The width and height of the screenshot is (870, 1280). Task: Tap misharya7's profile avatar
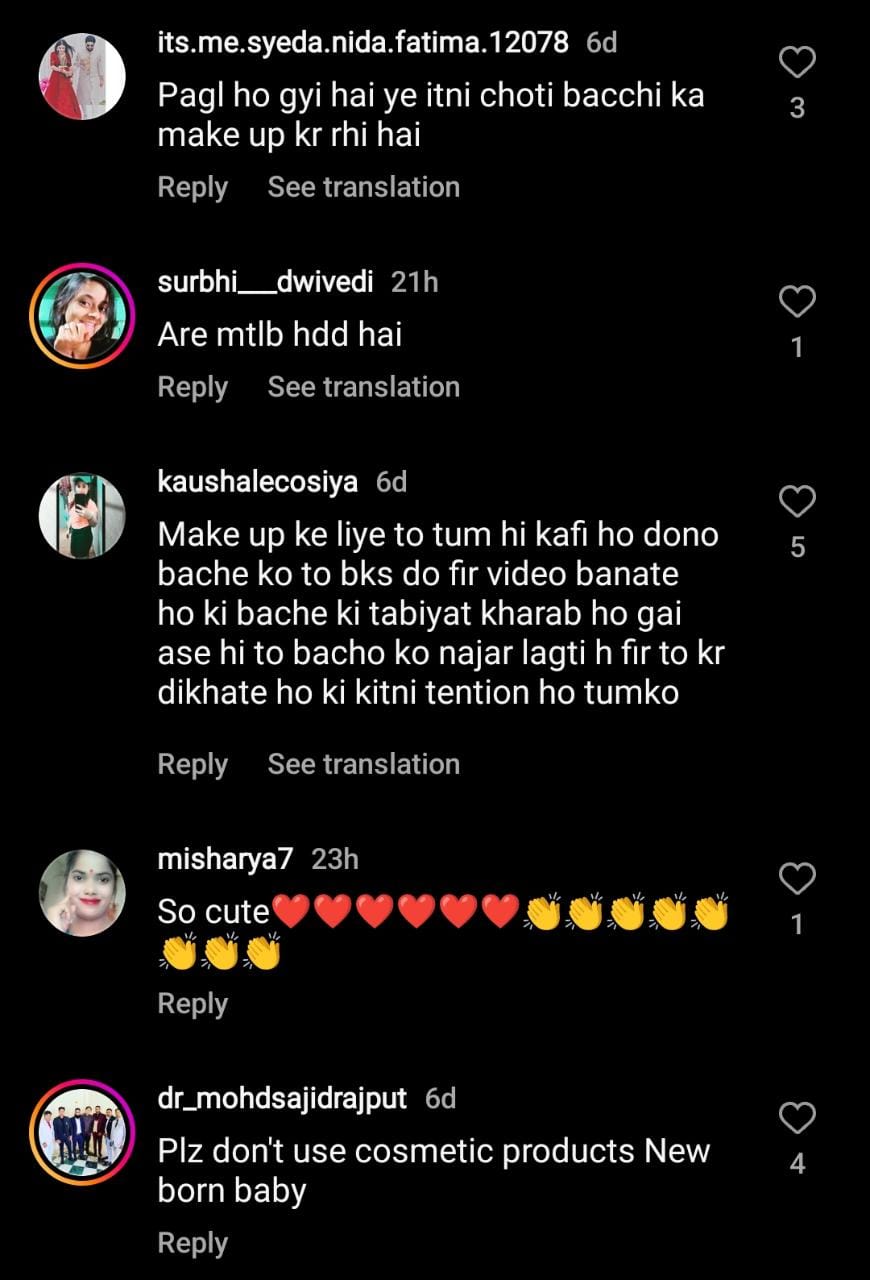click(82, 893)
